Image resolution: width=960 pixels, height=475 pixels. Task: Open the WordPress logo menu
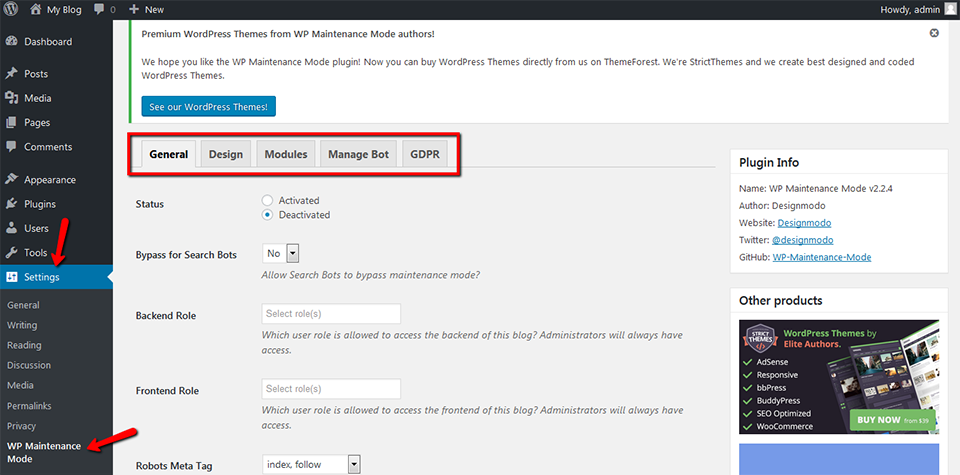(12, 9)
